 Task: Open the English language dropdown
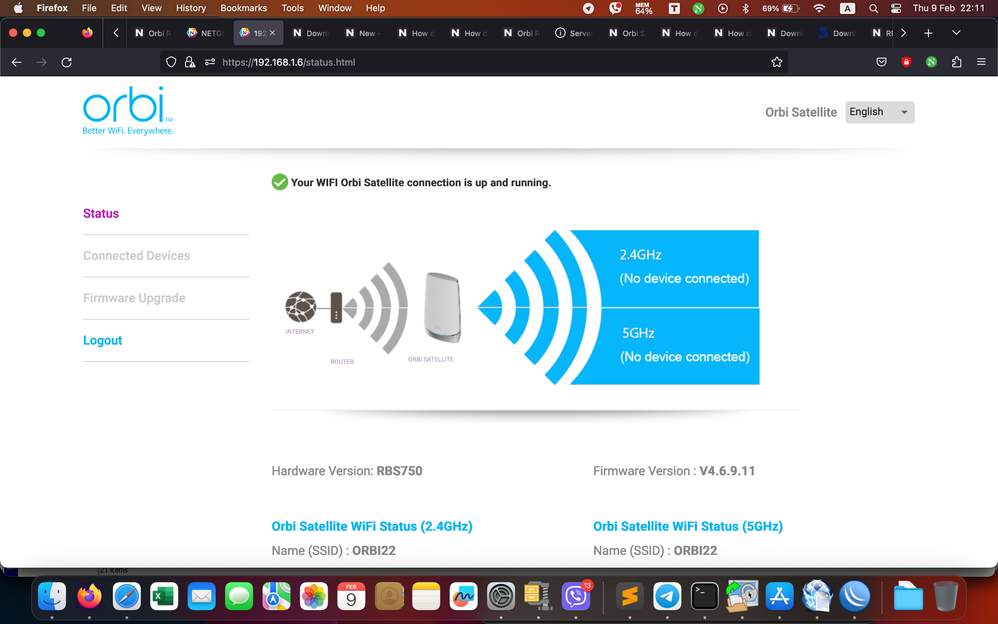[x=880, y=112]
